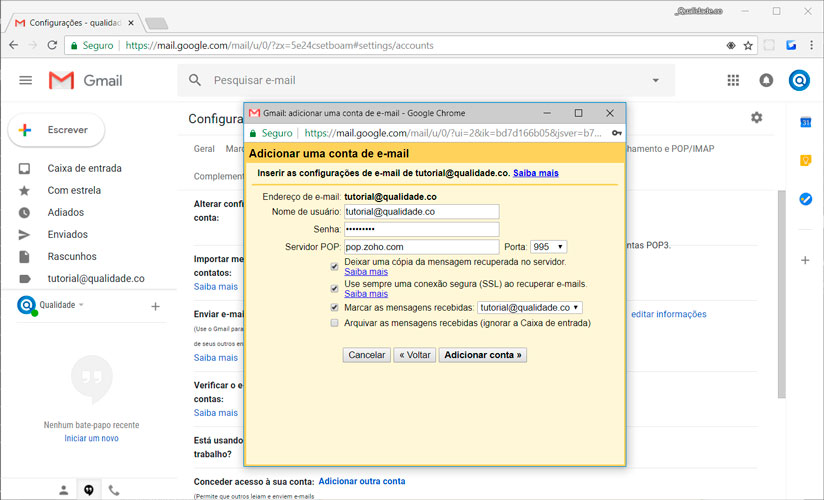This screenshot has width=824, height=500.
Task: Toggle always use SSL connection checkbox
Action: coord(334,289)
